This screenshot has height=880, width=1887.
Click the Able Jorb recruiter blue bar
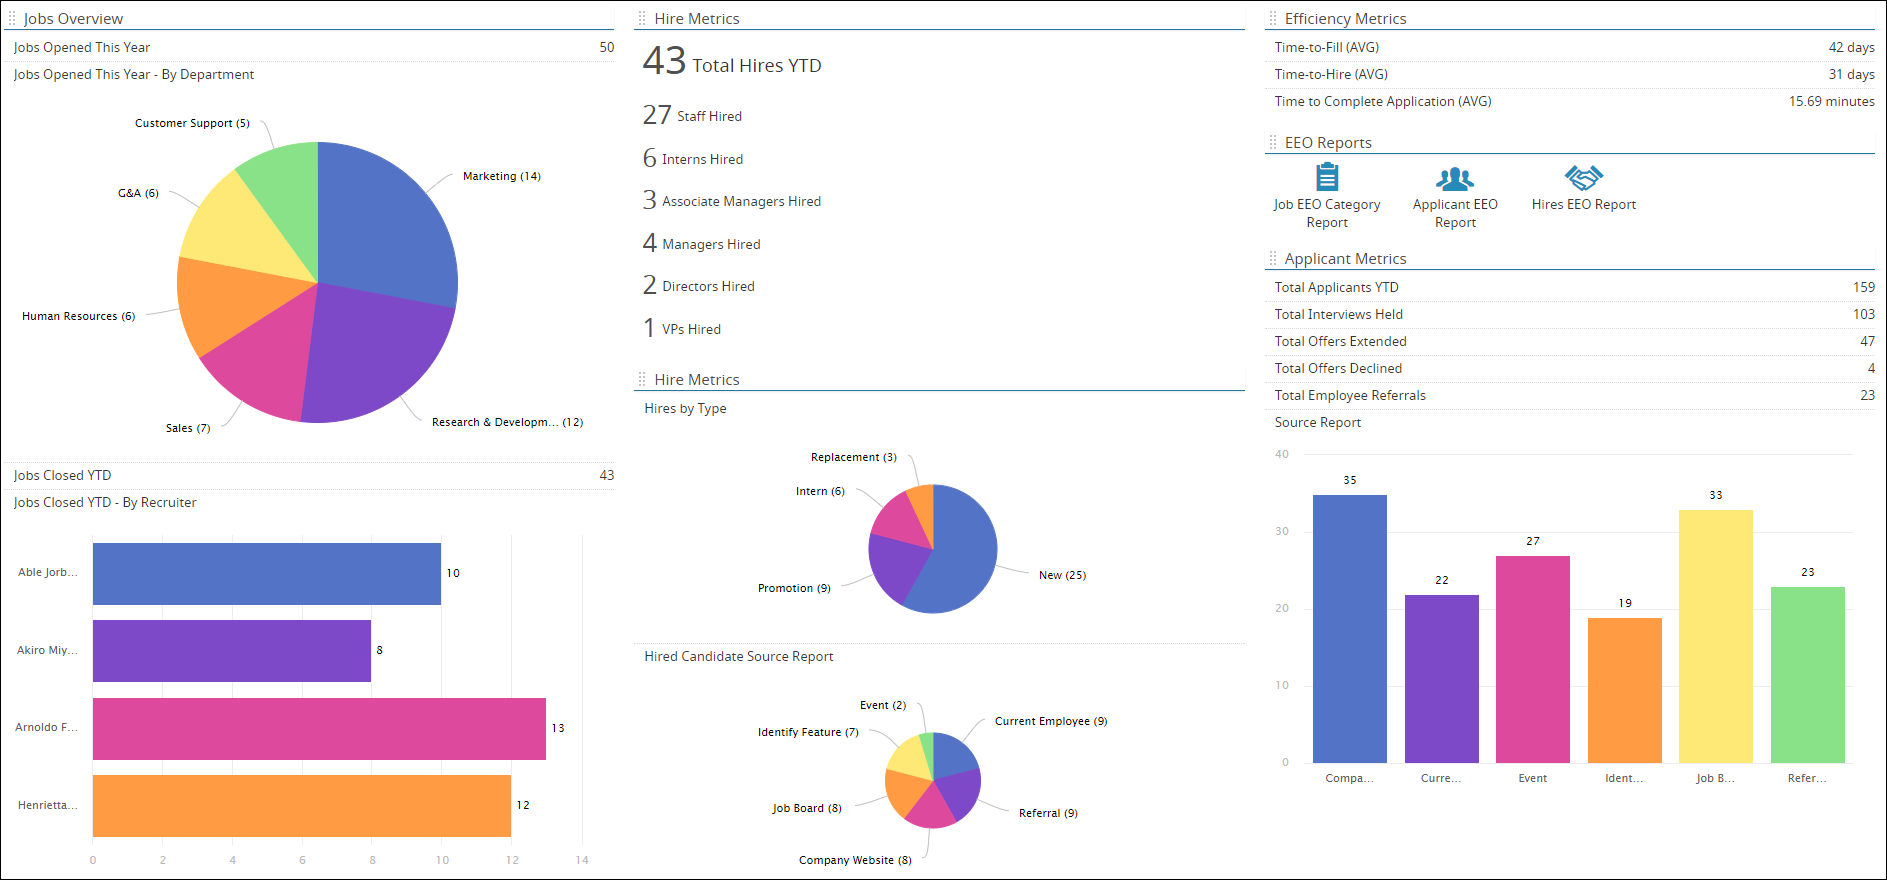[x=267, y=573]
